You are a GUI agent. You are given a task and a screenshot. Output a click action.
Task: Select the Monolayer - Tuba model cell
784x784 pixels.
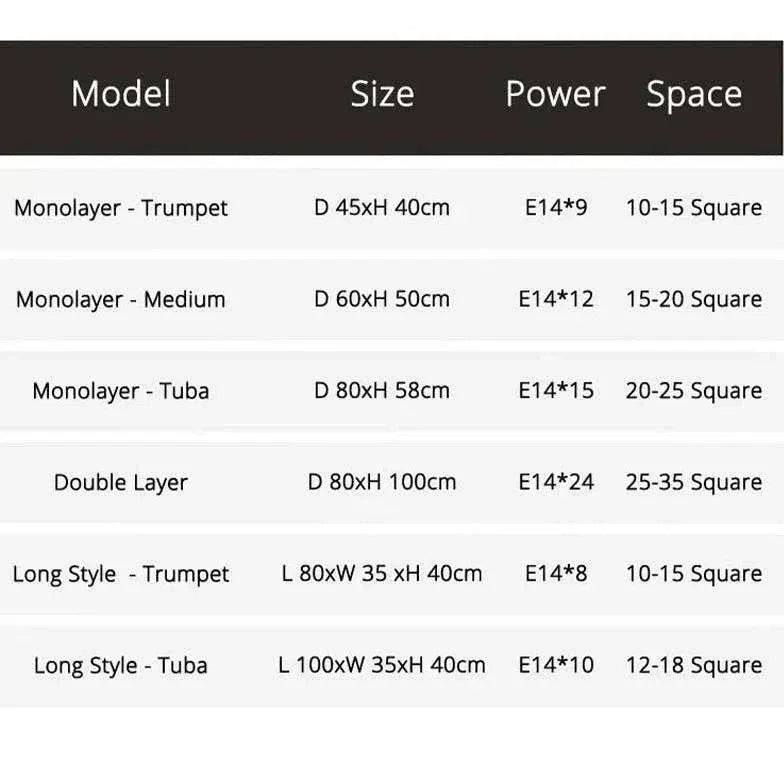pos(121,390)
